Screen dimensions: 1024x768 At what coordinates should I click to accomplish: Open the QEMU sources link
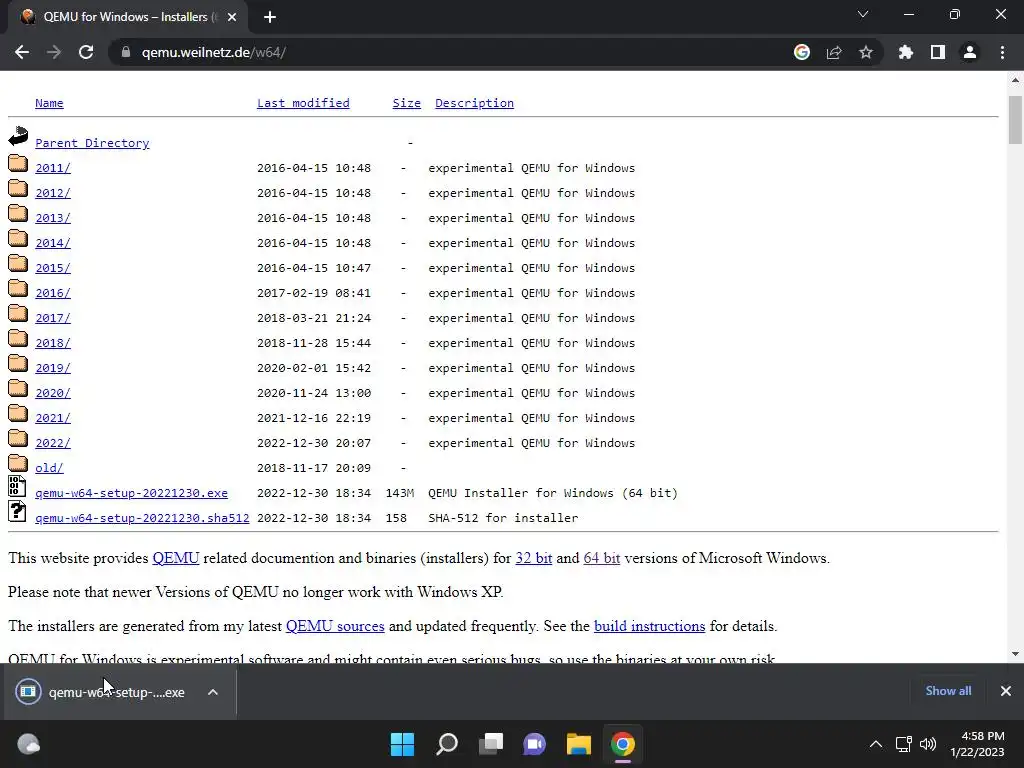click(x=335, y=626)
